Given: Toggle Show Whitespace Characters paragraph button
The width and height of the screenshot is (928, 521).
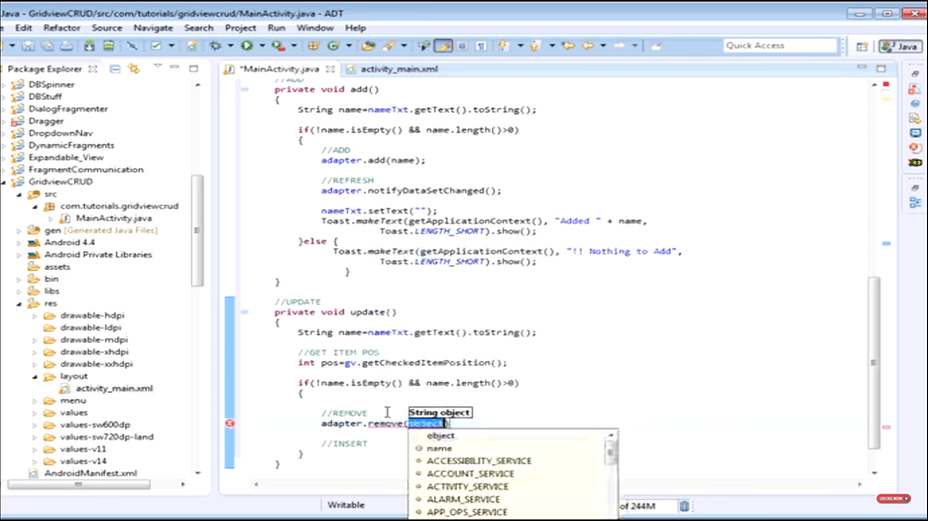Looking at the screenshot, I should click(x=481, y=46).
